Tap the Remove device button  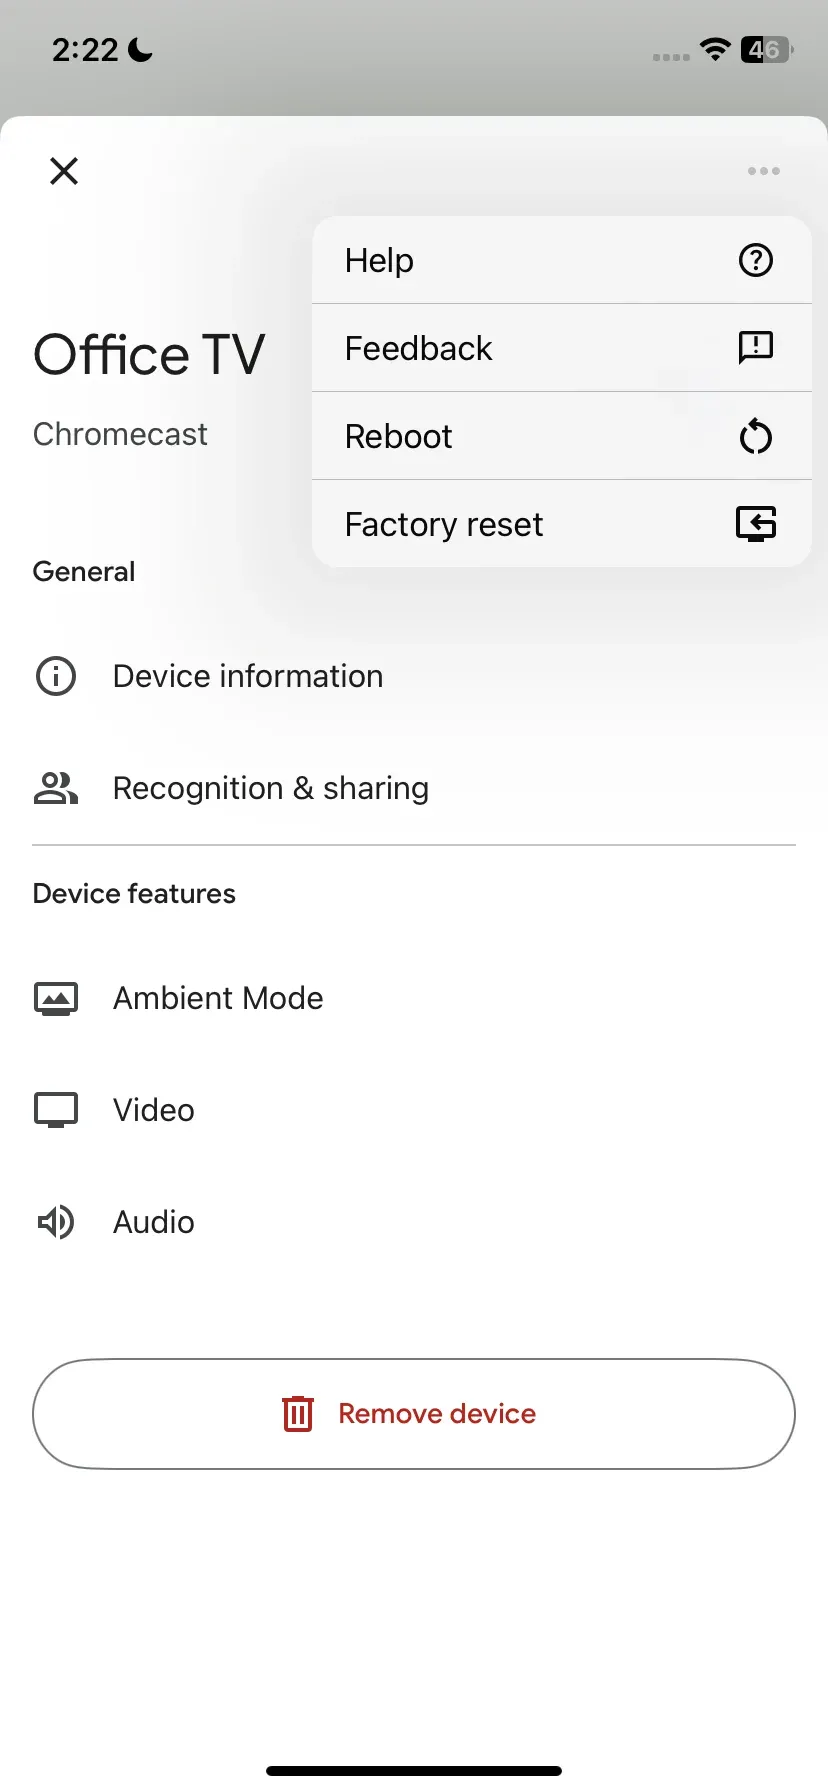414,1414
